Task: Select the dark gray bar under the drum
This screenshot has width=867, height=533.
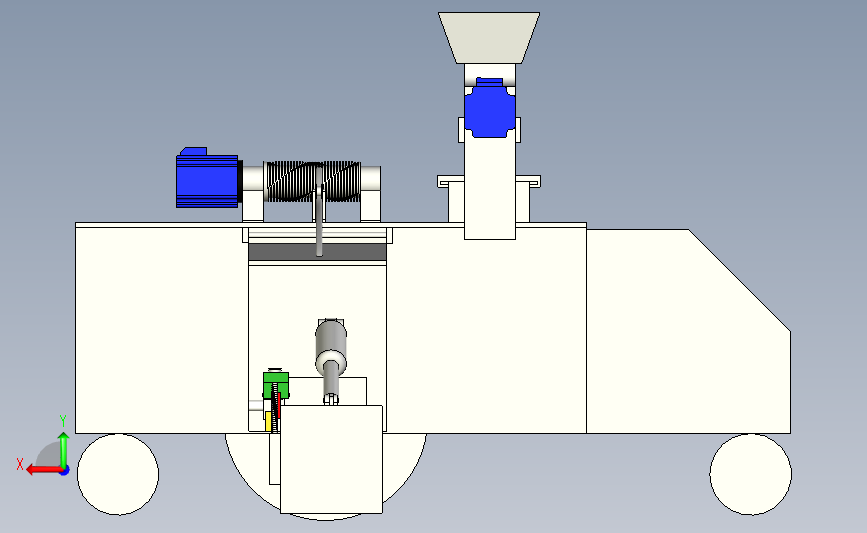Action: [317, 252]
